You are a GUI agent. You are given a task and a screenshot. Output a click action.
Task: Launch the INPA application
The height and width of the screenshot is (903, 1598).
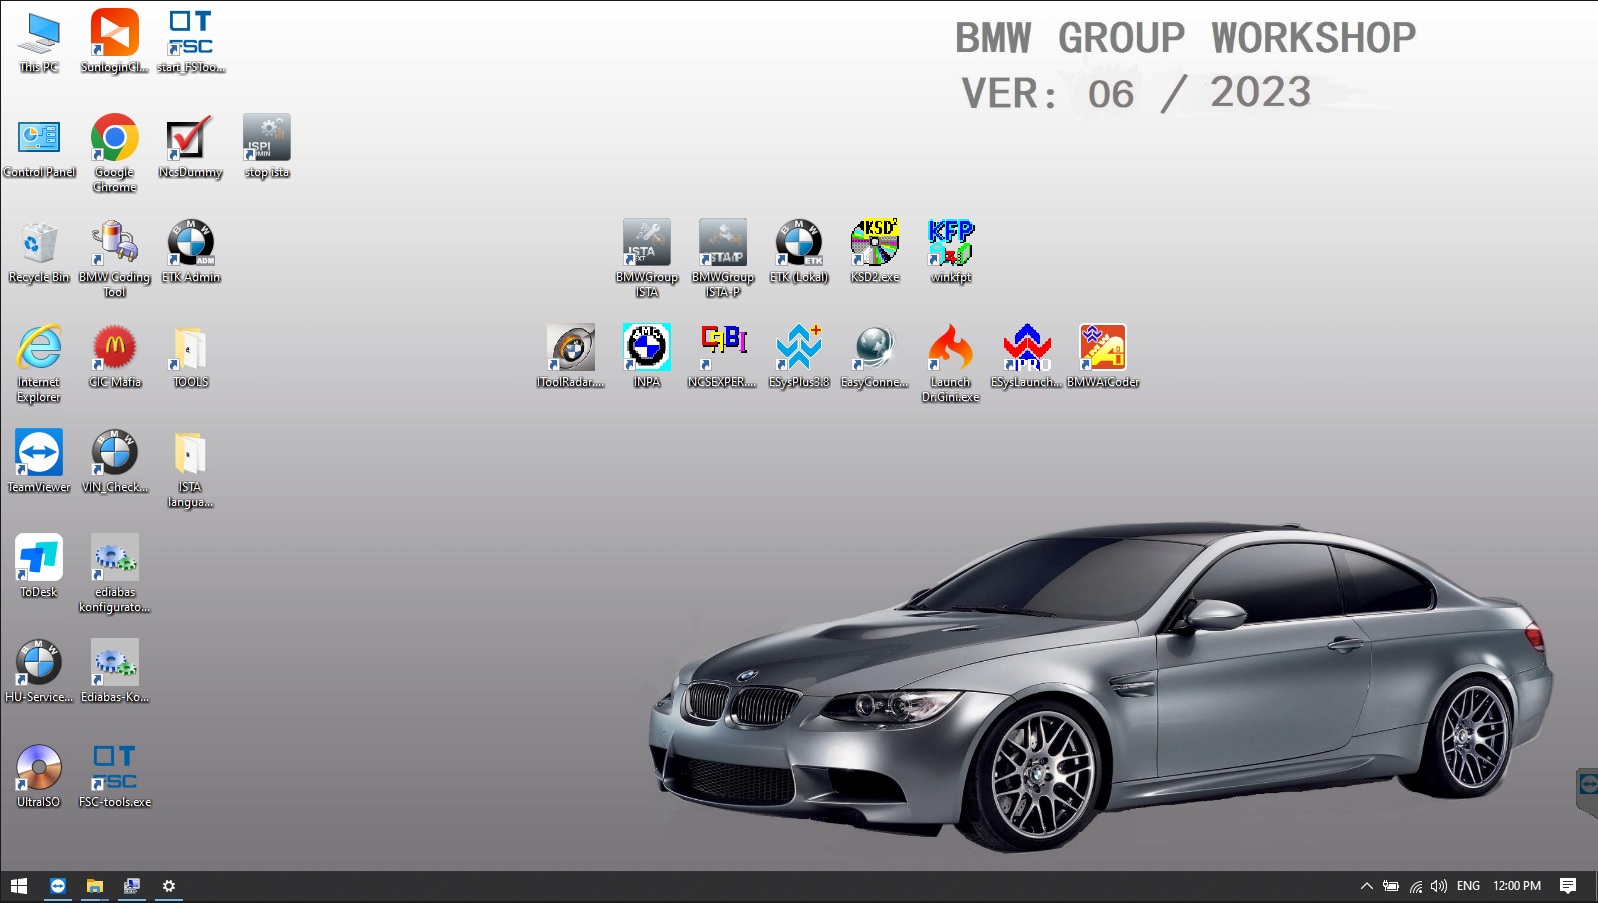coord(647,357)
